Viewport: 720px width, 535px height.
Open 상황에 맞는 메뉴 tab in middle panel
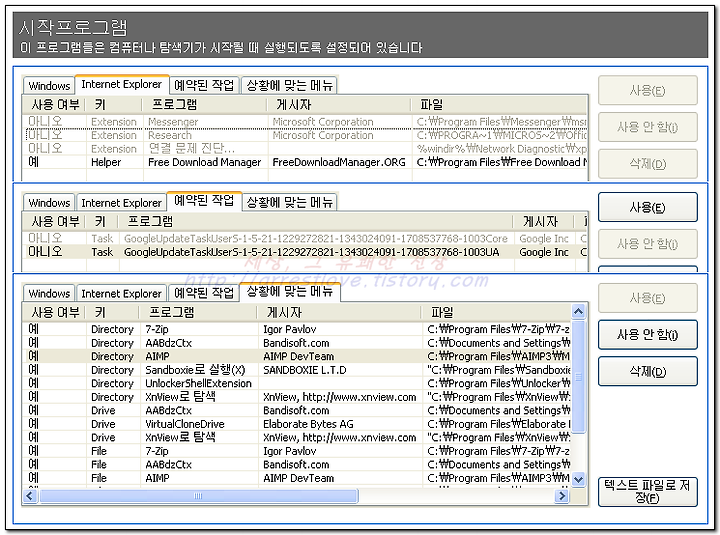point(289,203)
